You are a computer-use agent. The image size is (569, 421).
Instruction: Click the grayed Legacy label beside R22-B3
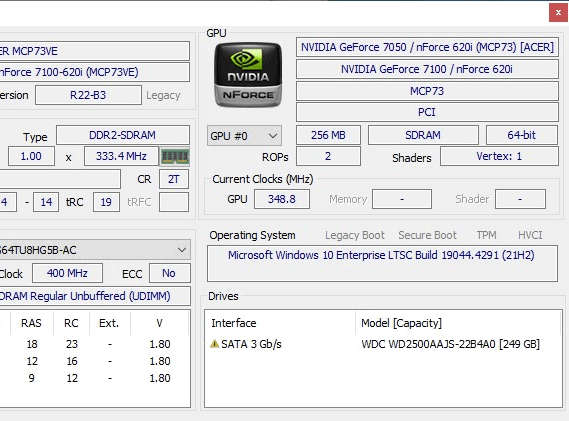pos(163,95)
